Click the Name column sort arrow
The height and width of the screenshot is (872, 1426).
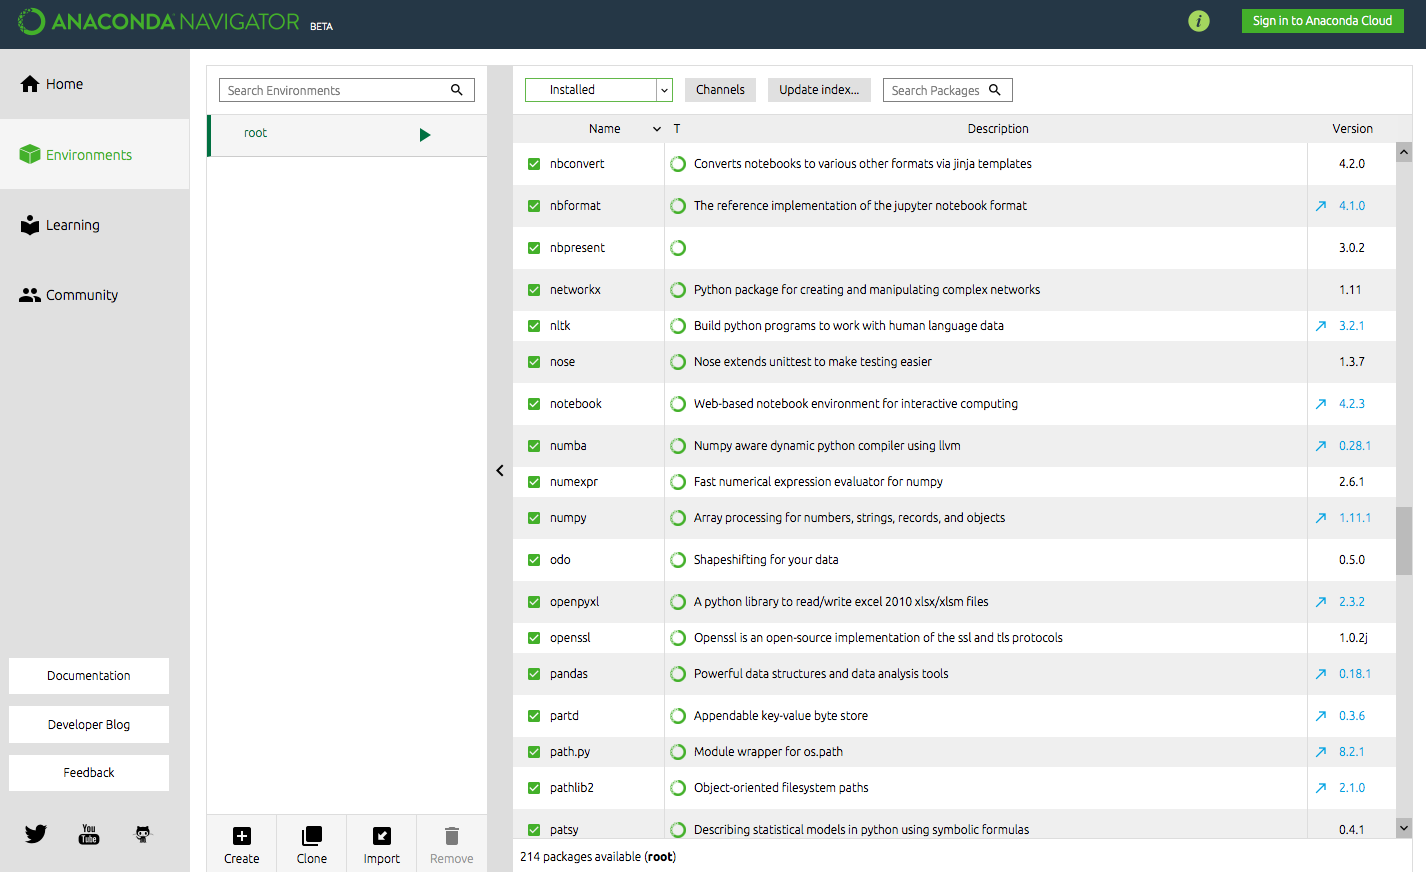point(657,129)
